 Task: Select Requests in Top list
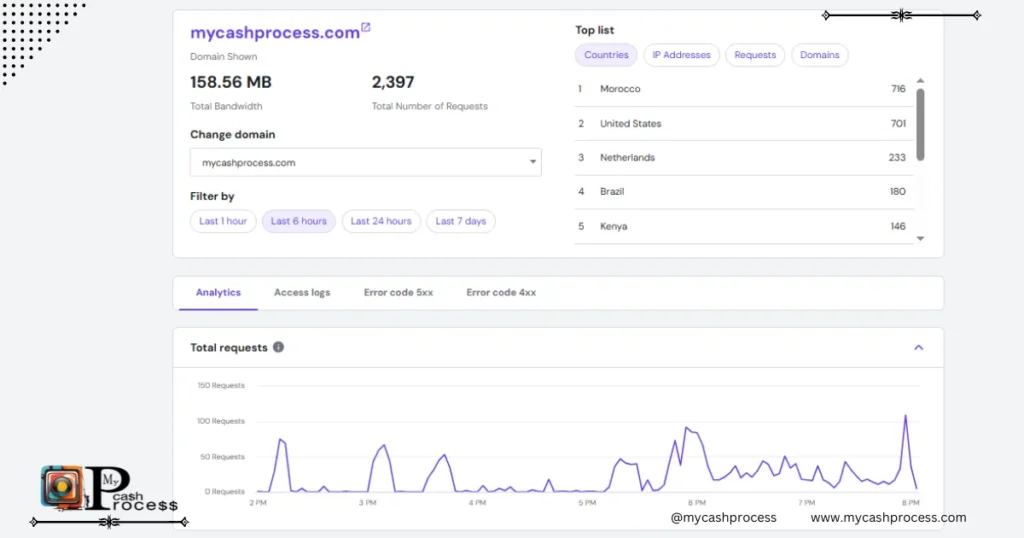(755, 55)
